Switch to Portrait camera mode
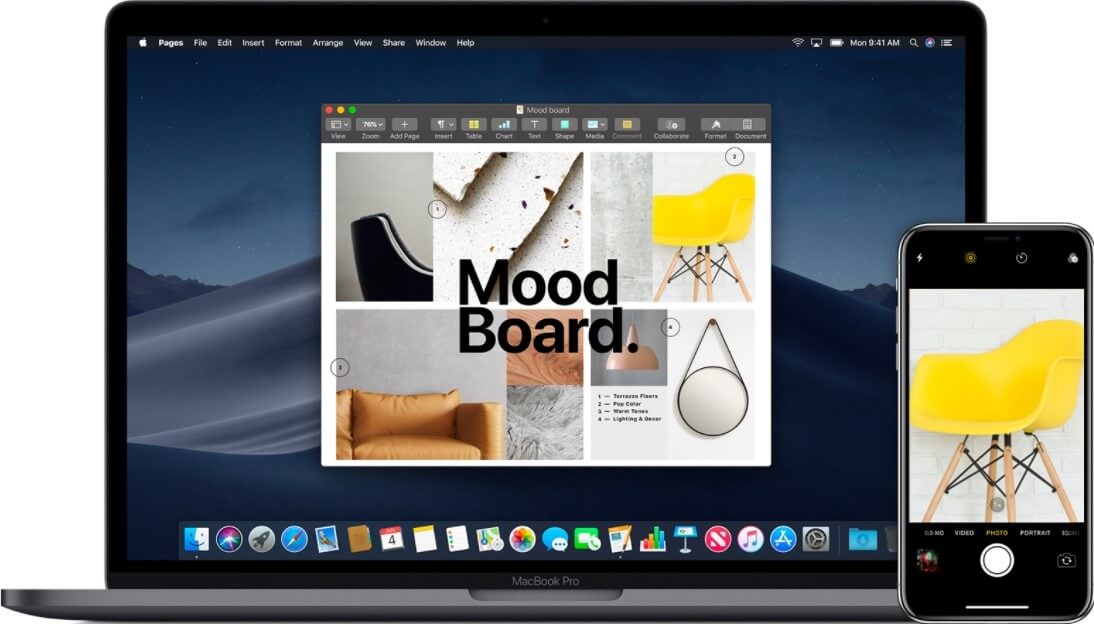 coord(1035,533)
